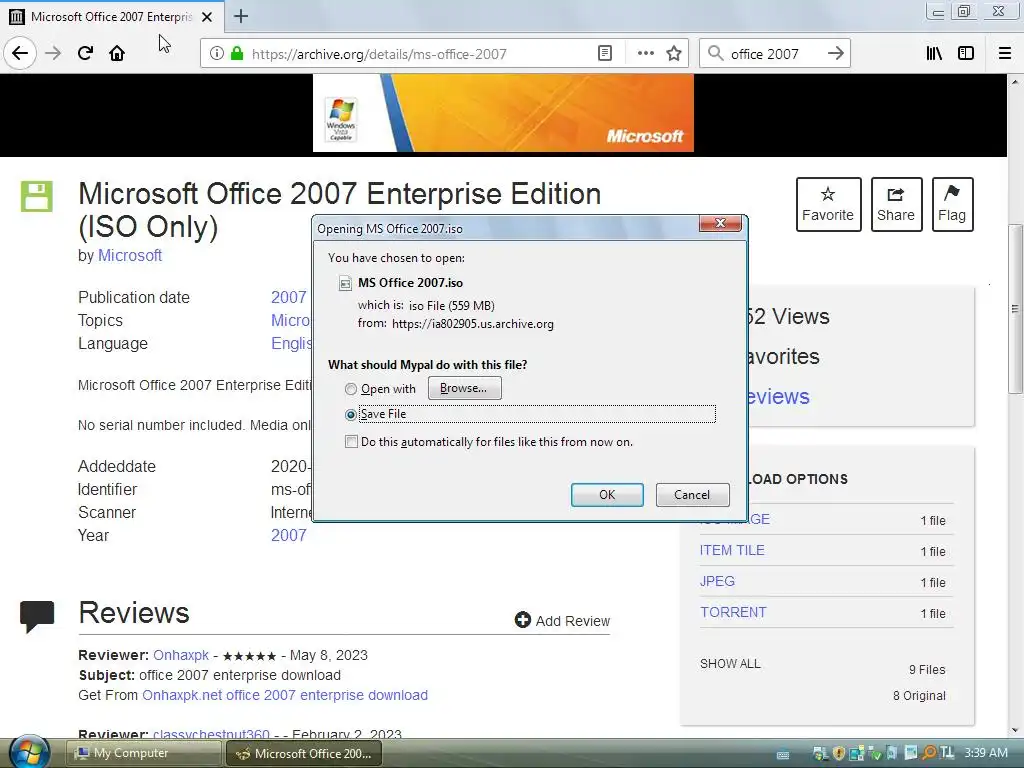The image size is (1024, 768).
Task: Toggle the browser sidebar icon
Action: click(x=966, y=54)
